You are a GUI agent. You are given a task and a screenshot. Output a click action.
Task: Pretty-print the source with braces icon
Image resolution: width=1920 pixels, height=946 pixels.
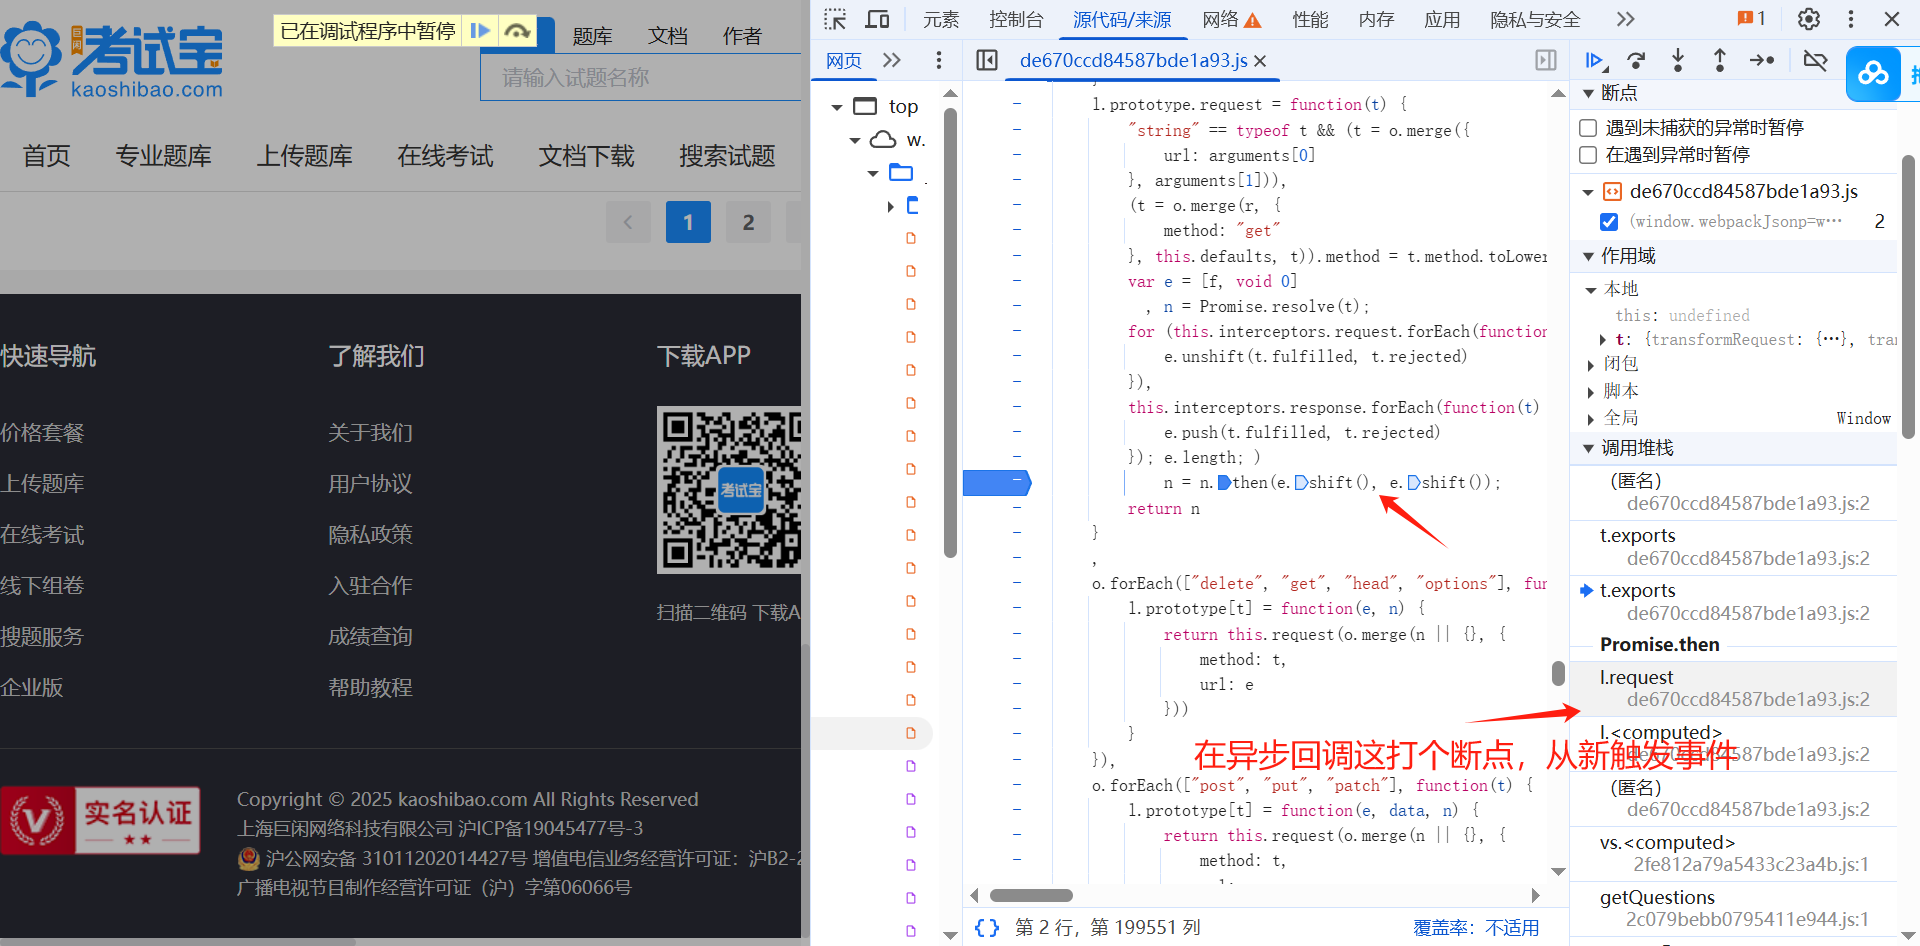pos(987,928)
